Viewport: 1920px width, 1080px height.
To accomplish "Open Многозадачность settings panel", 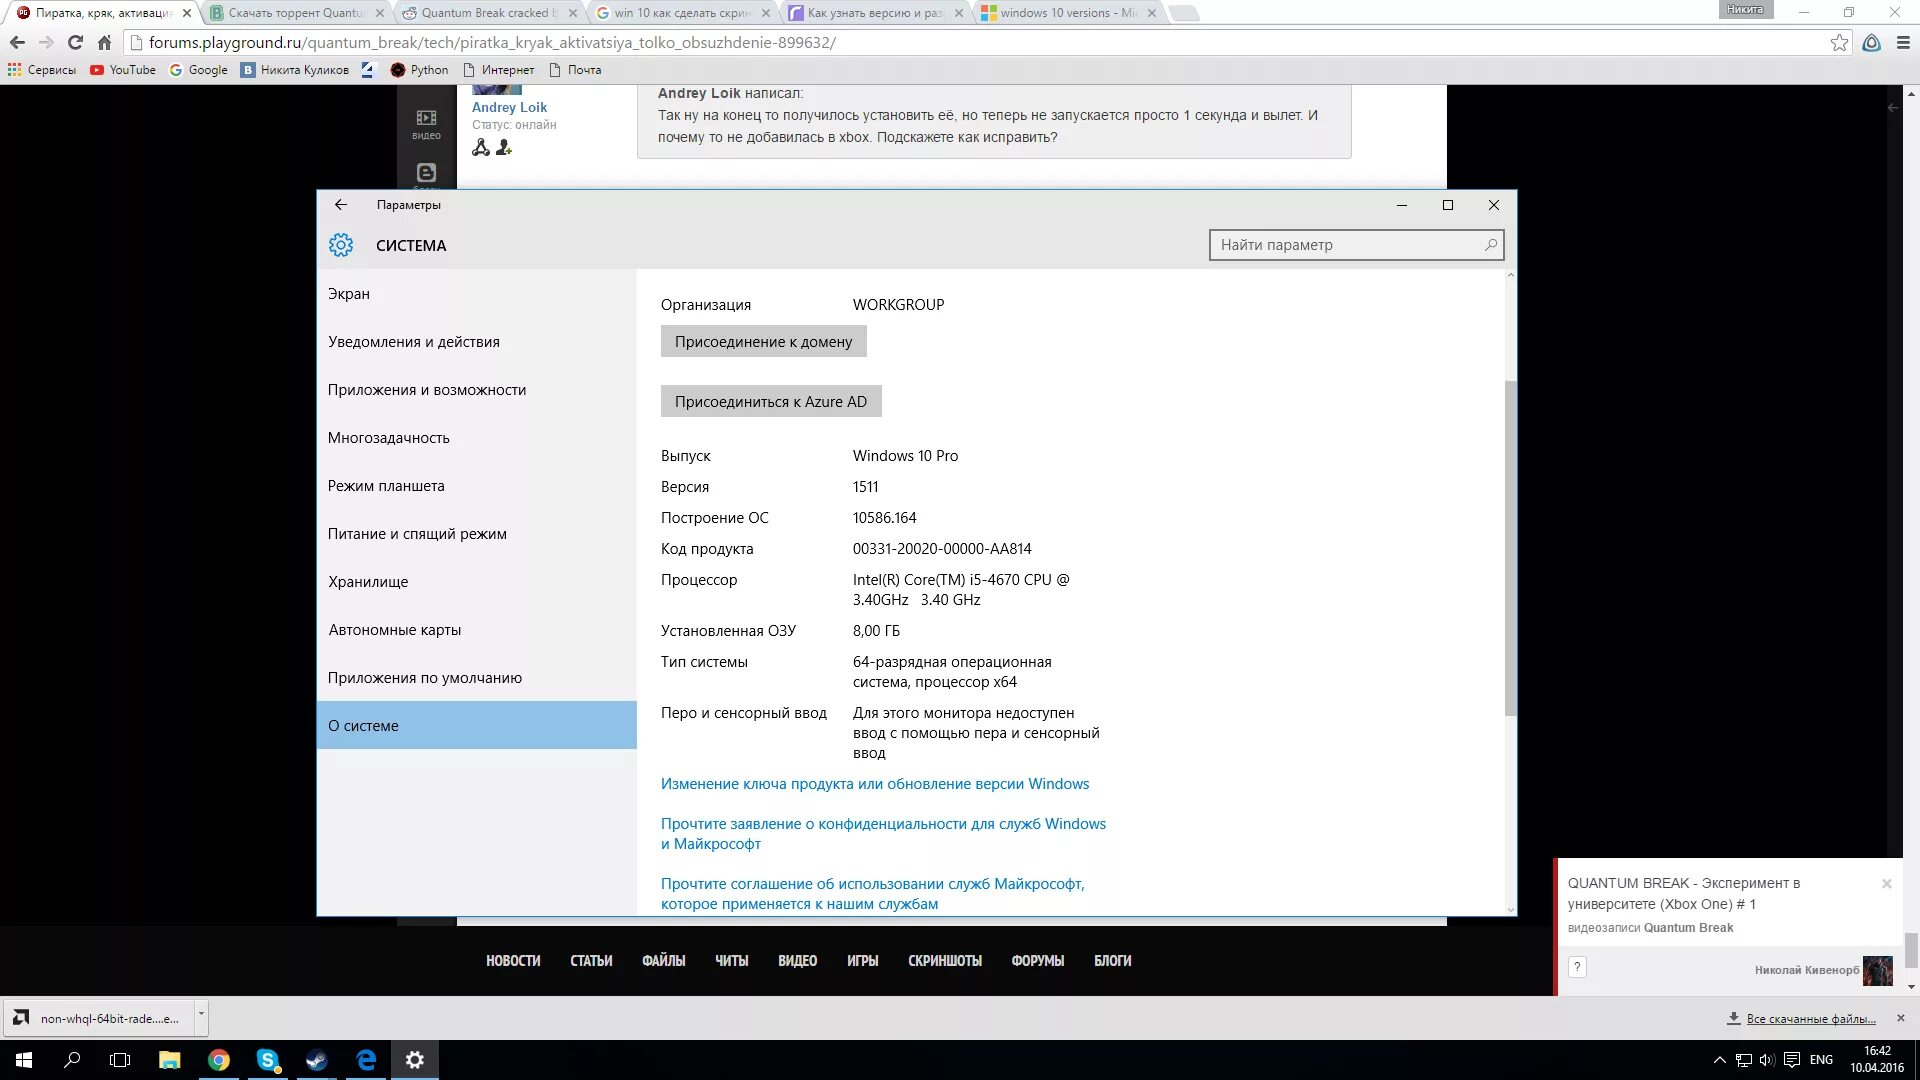I will pyautogui.click(x=388, y=436).
